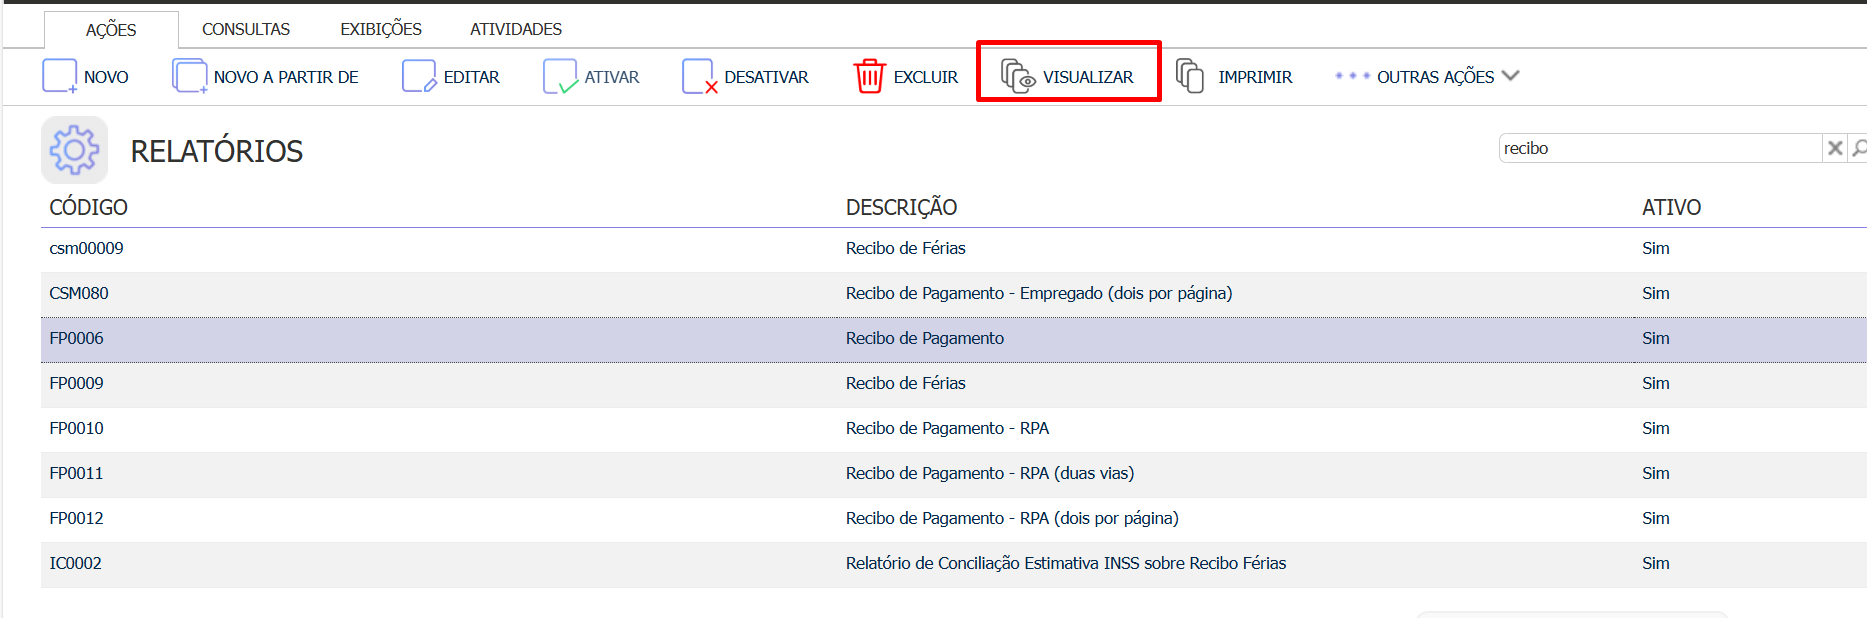Viewport: 1867px width, 618px height.
Task: Click the Novo new-document icon
Action: click(x=59, y=76)
